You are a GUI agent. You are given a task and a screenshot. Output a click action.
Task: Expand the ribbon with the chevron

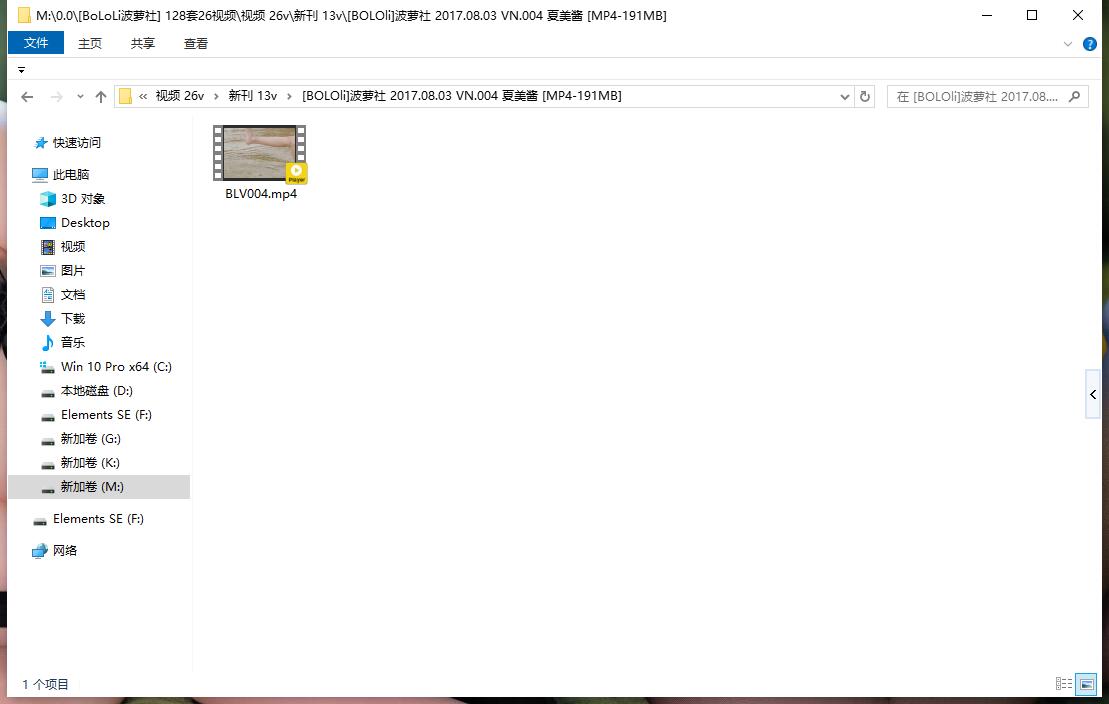click(1066, 44)
